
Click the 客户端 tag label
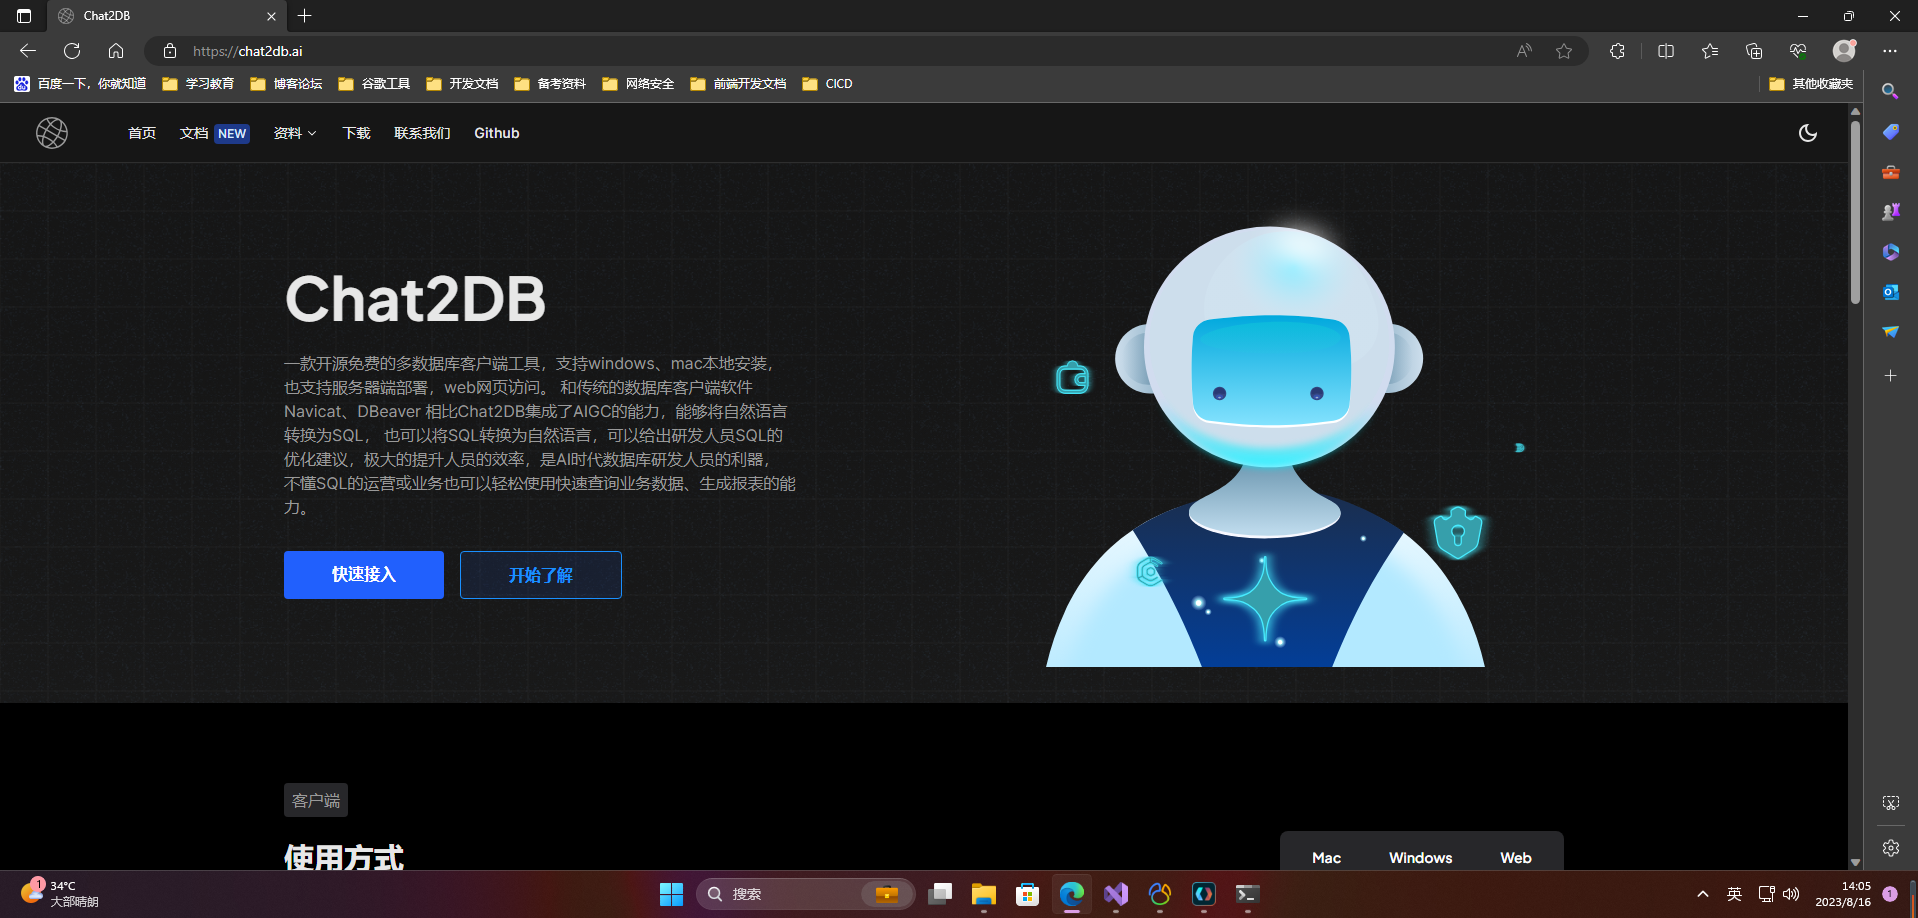pyautogui.click(x=316, y=800)
